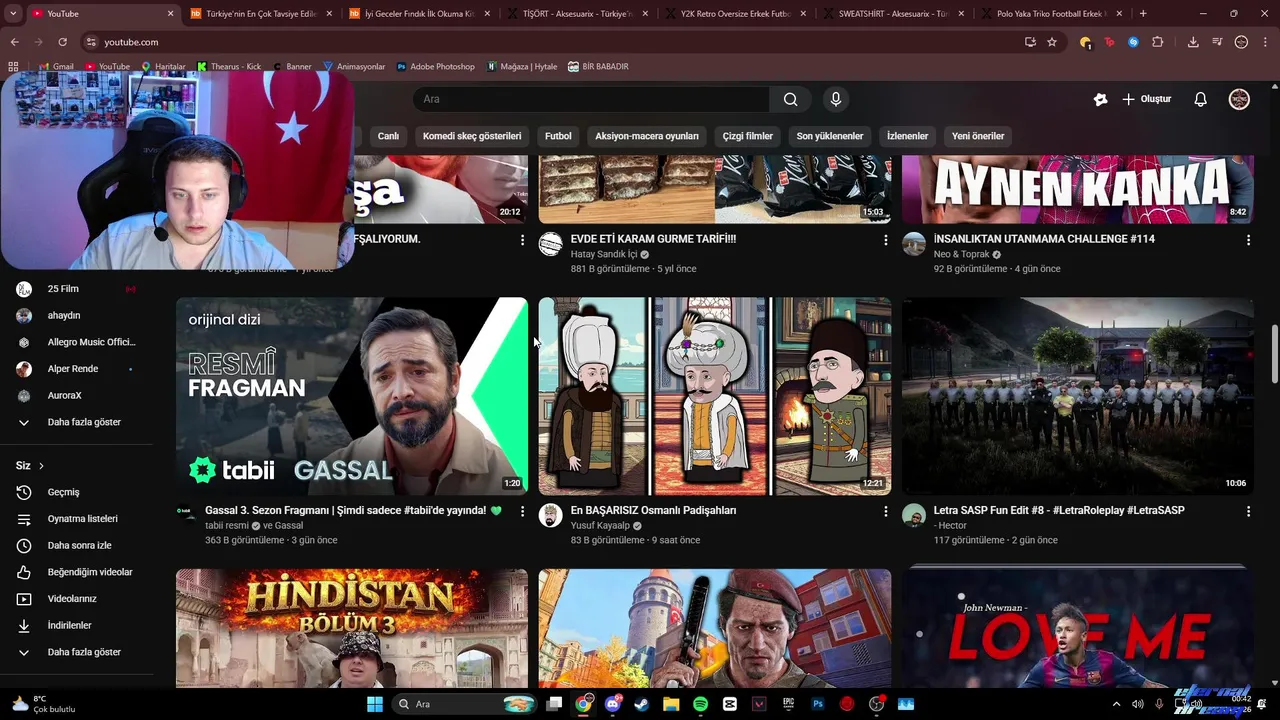Click the Hatay Sandık İçi channel avatar
Viewport: 1280px width, 720px height.
(x=550, y=244)
